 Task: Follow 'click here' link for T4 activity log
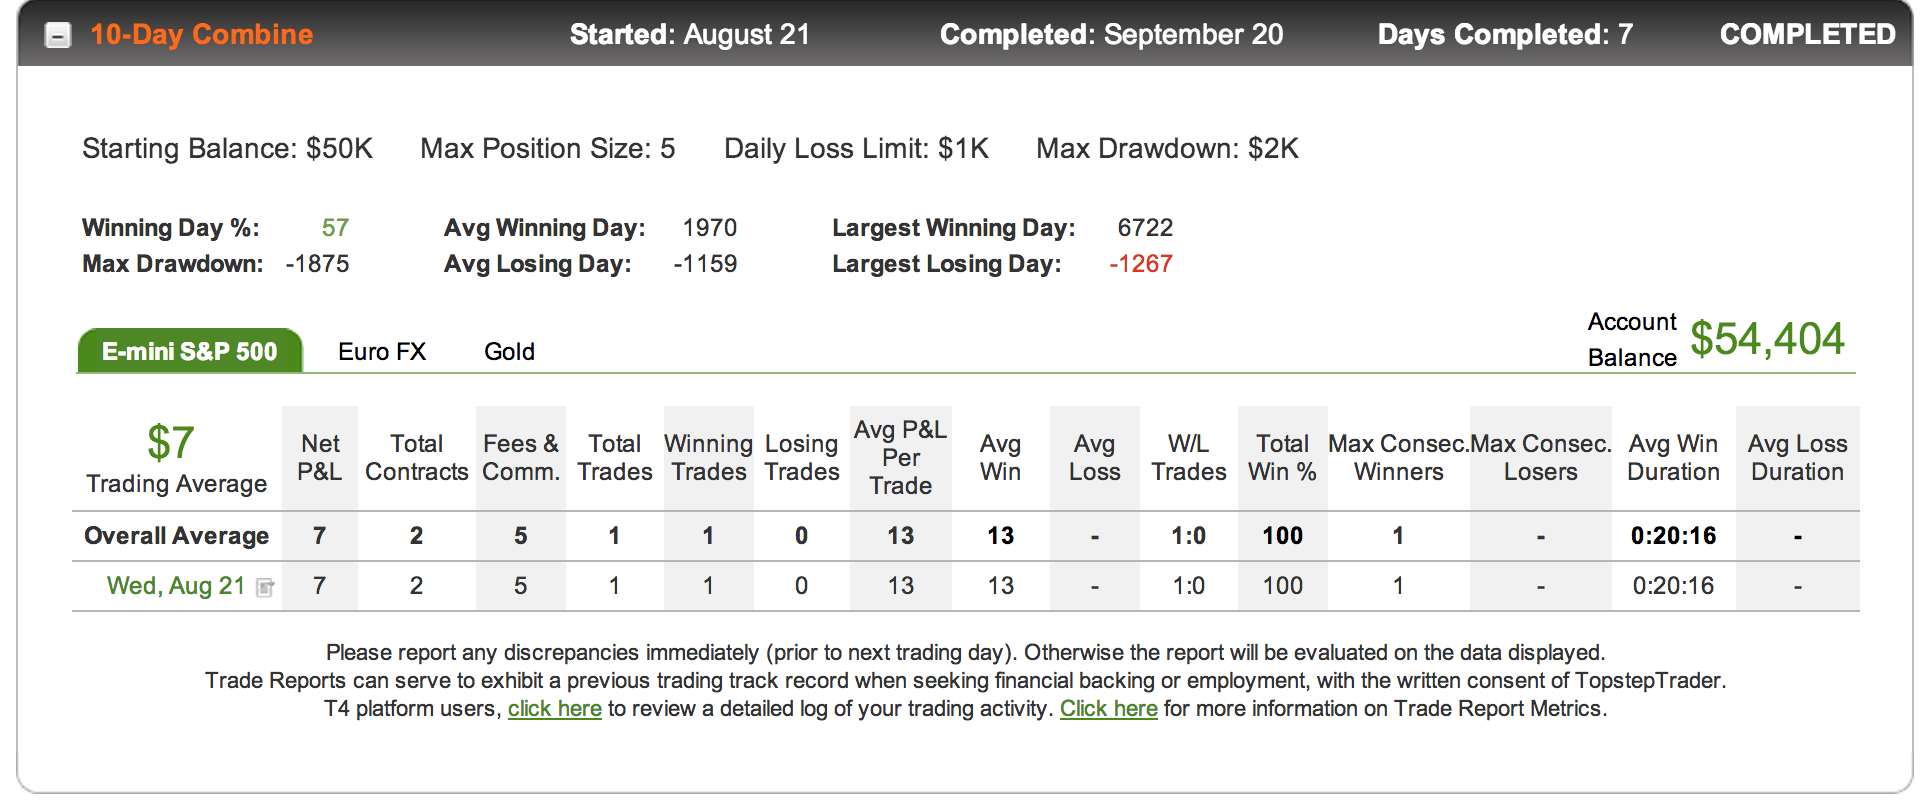pos(555,709)
